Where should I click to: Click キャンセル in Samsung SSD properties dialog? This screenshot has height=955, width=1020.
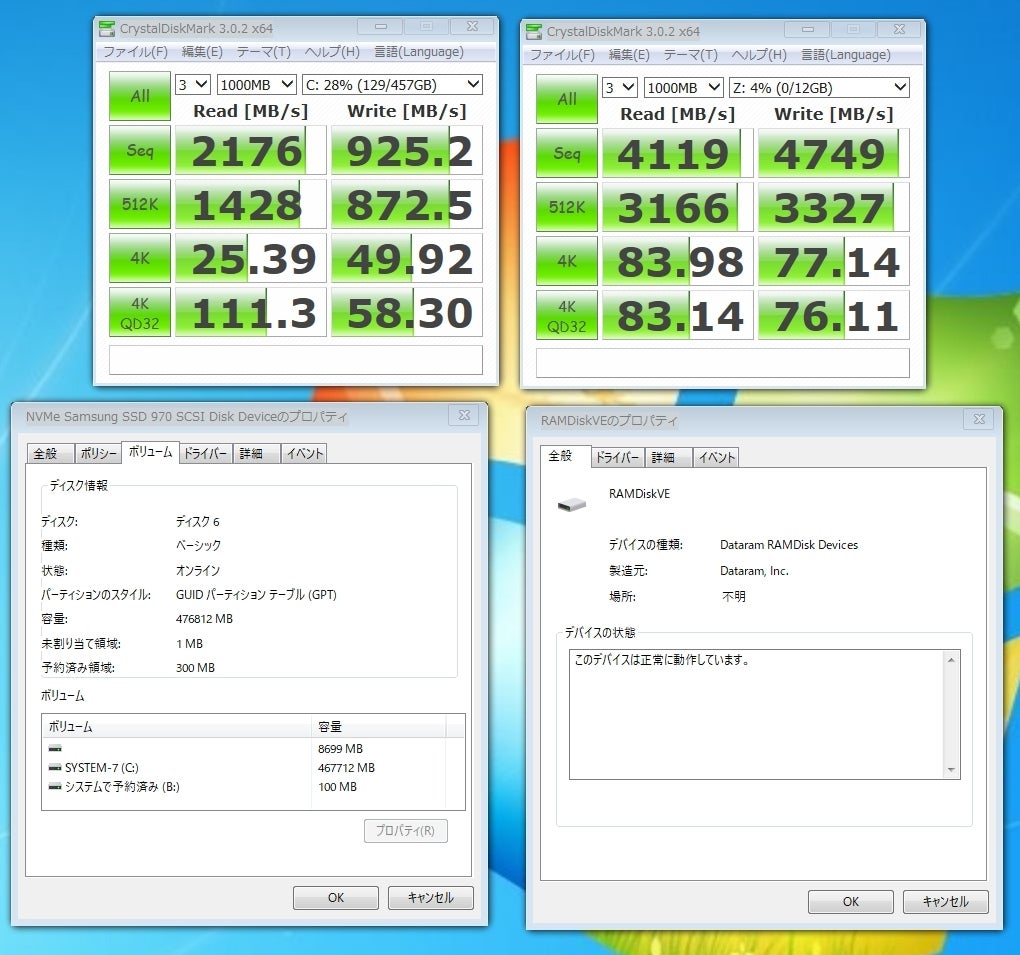click(431, 898)
